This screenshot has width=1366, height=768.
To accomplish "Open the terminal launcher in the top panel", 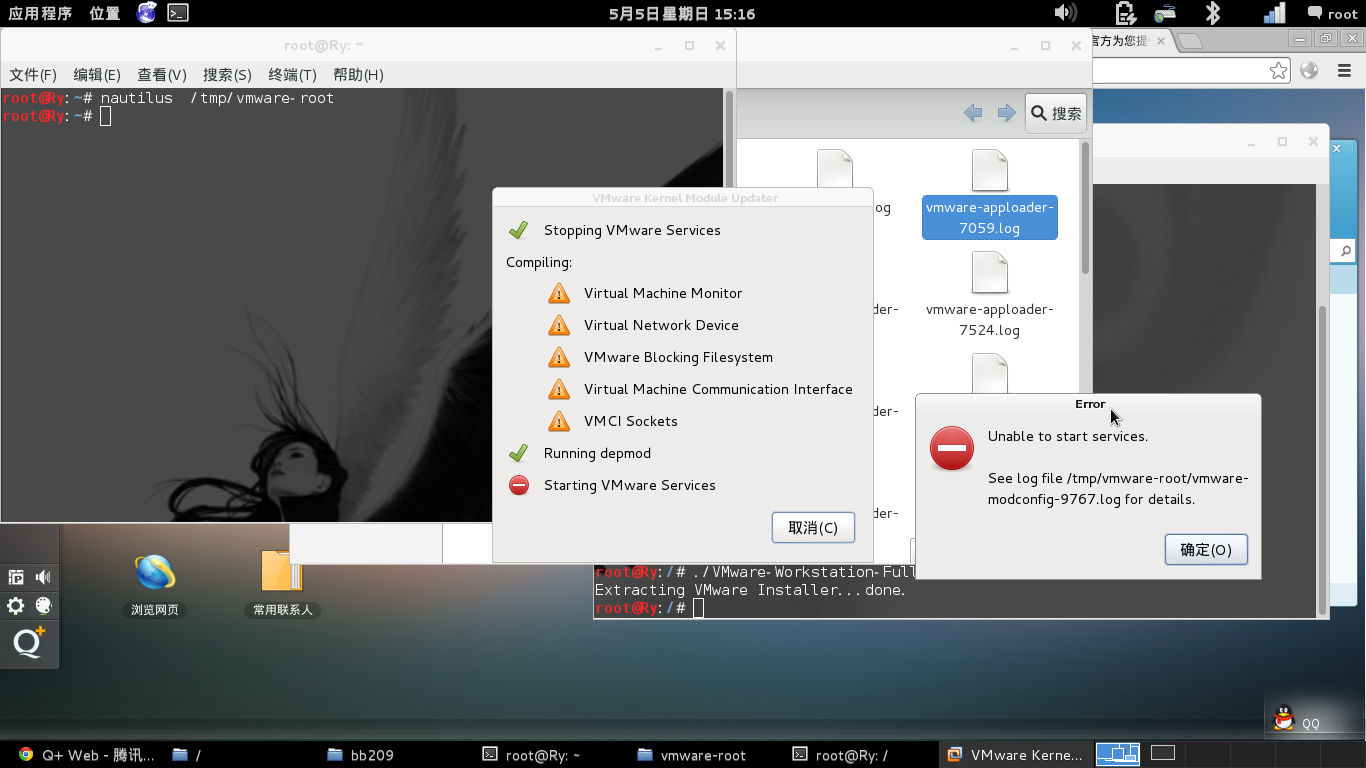I will 177,13.
